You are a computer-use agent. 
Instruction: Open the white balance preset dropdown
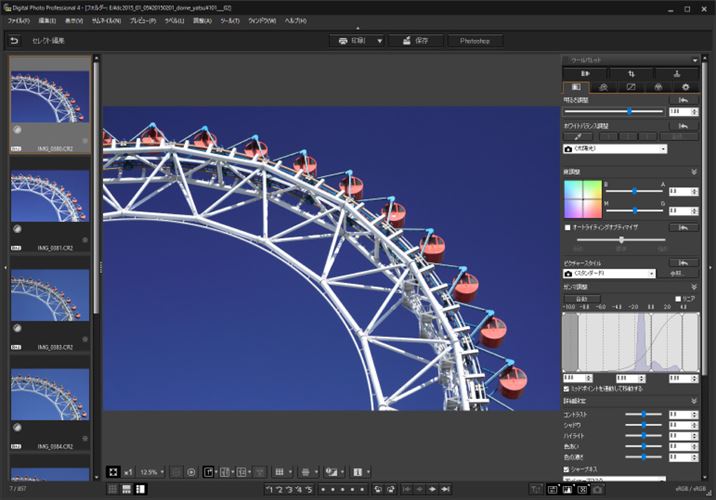(x=615, y=149)
